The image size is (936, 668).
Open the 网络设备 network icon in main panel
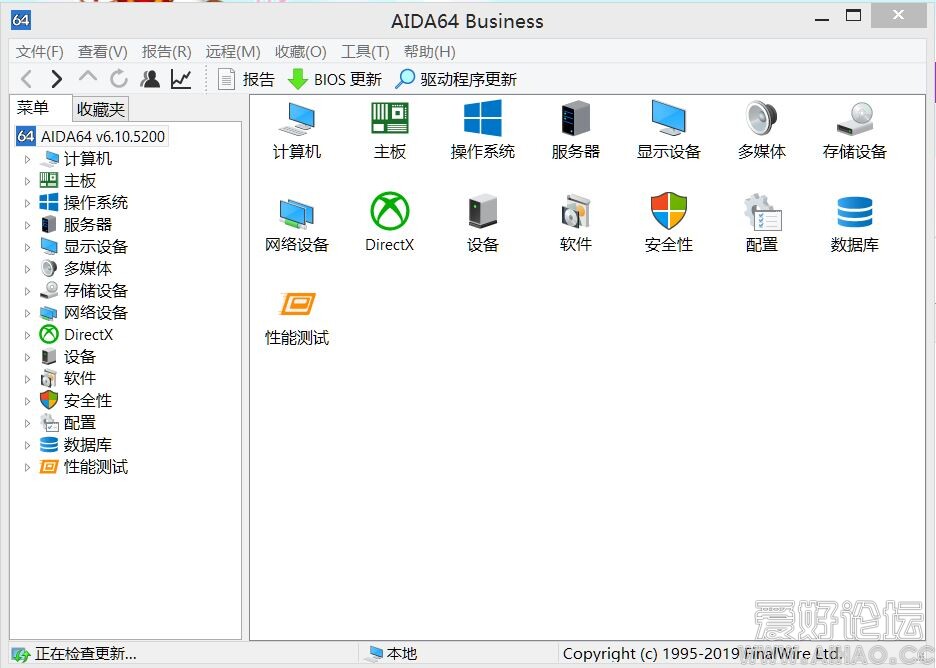pos(297,212)
